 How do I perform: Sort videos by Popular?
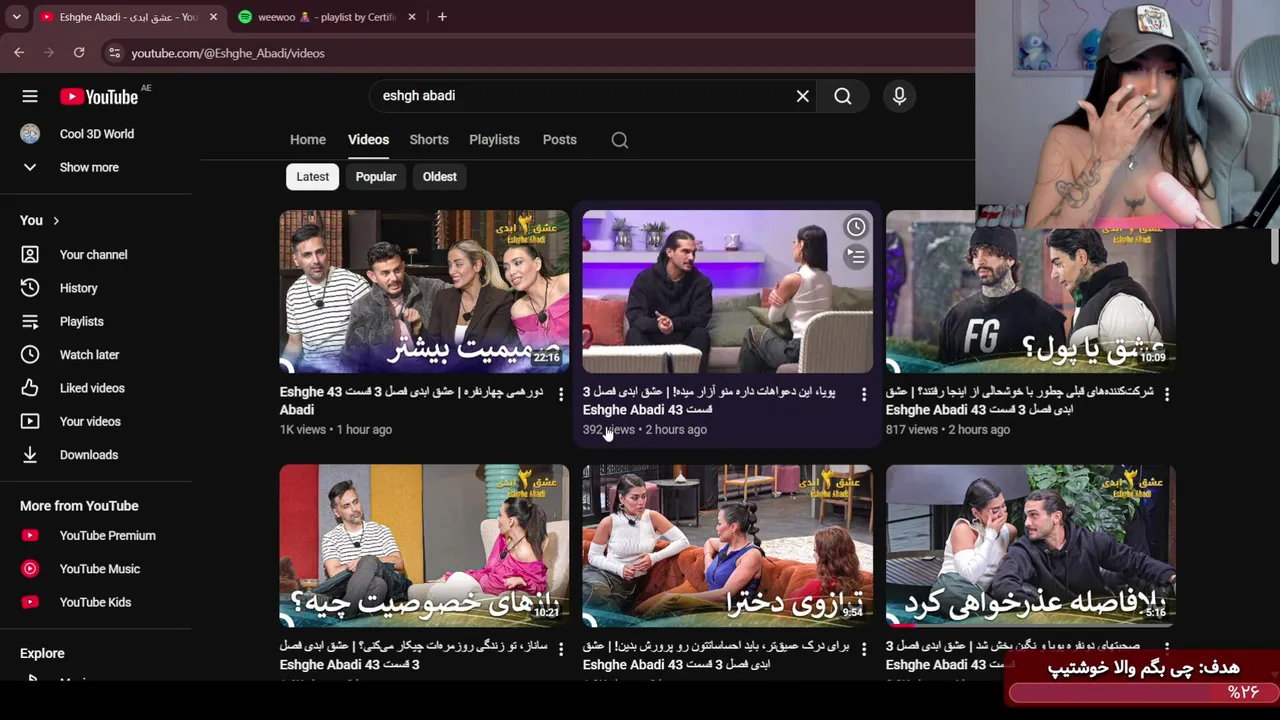click(376, 177)
